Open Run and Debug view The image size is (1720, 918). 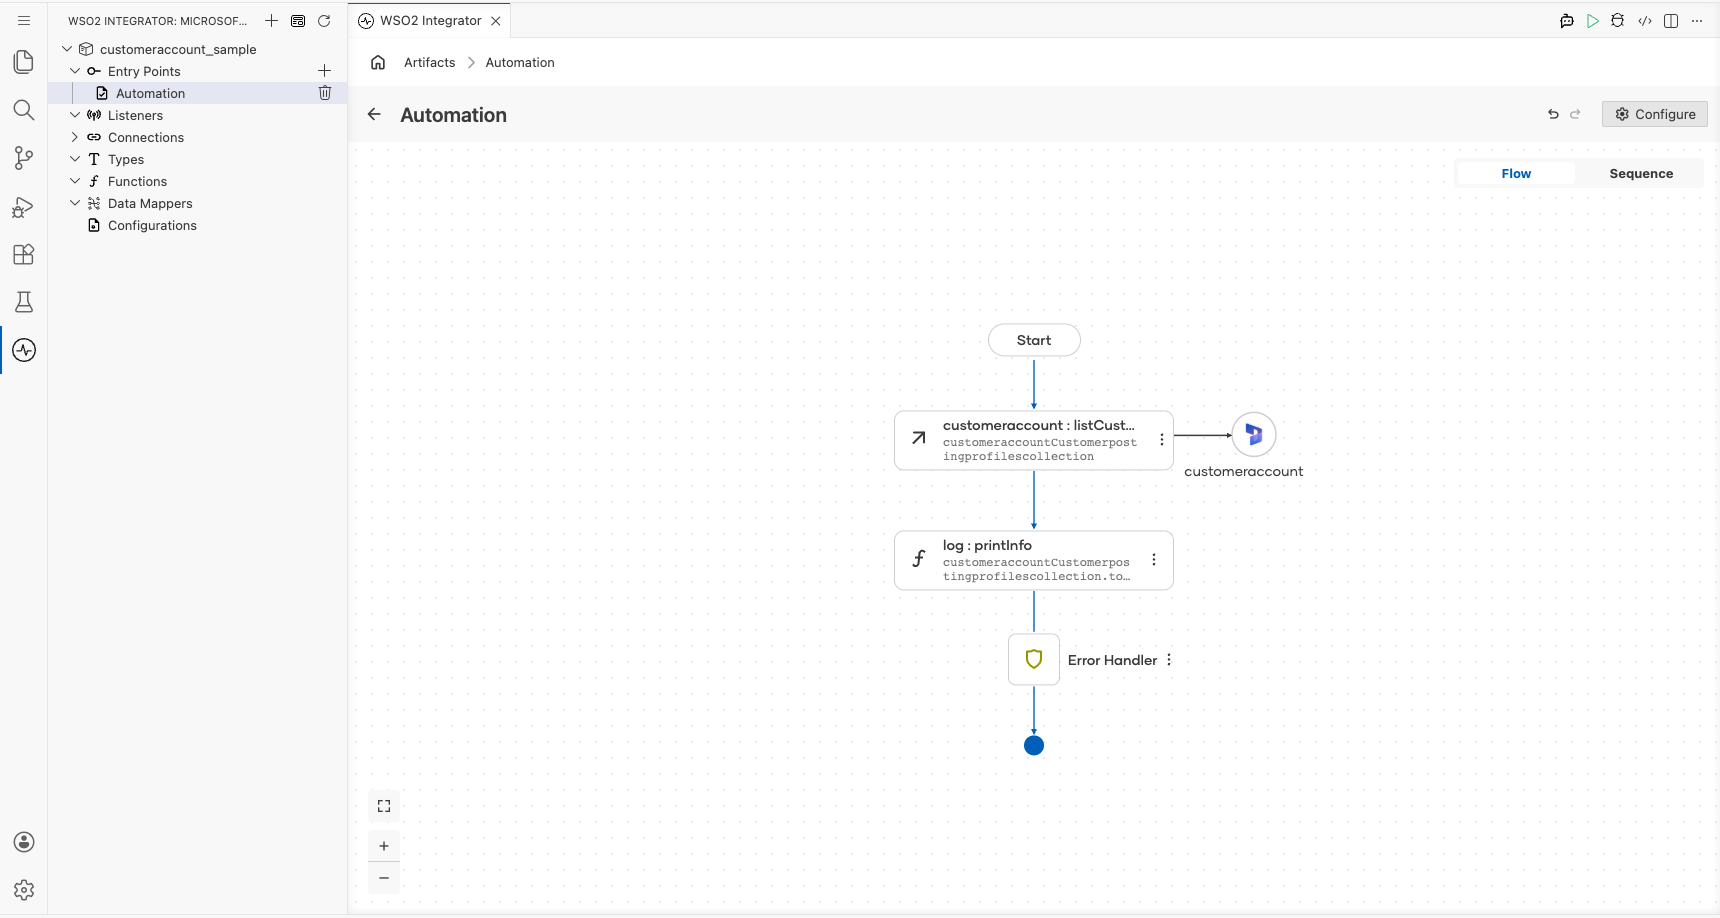[24, 206]
